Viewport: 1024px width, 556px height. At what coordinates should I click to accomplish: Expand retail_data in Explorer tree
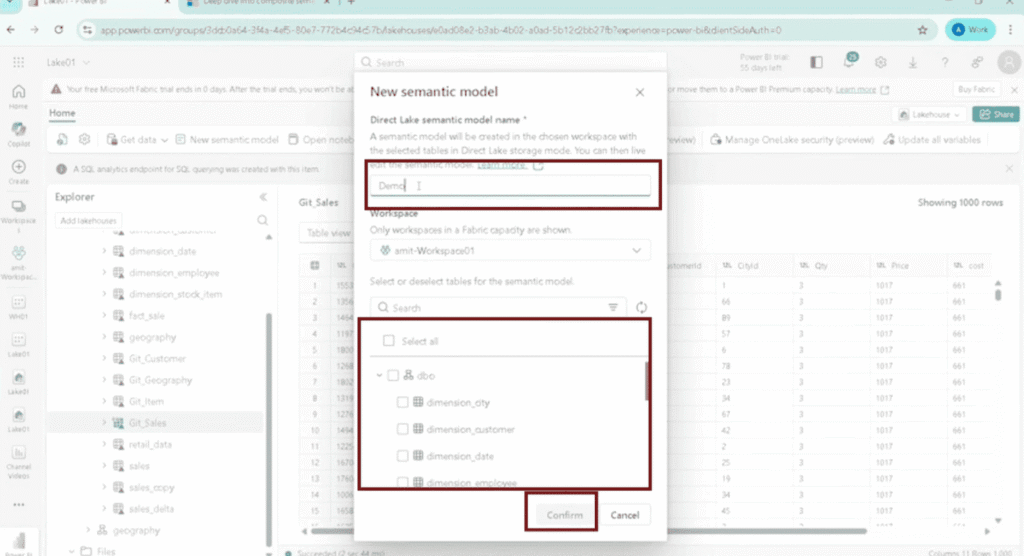coord(104,444)
